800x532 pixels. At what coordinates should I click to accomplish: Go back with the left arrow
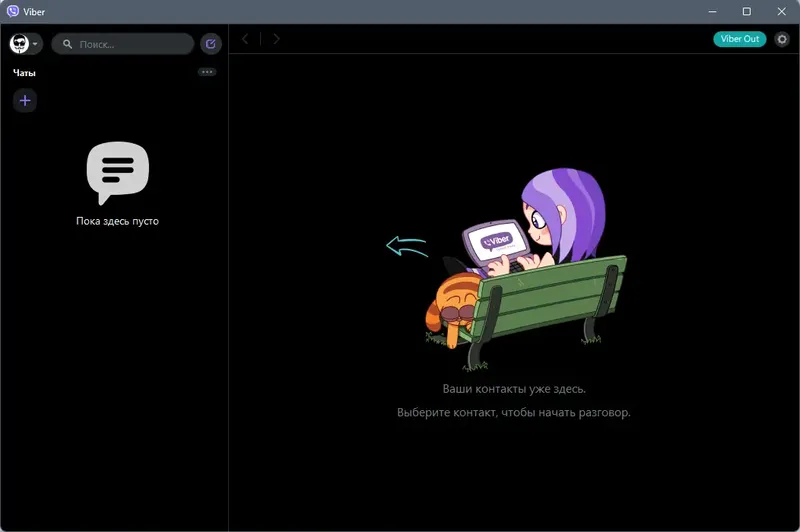coord(245,39)
